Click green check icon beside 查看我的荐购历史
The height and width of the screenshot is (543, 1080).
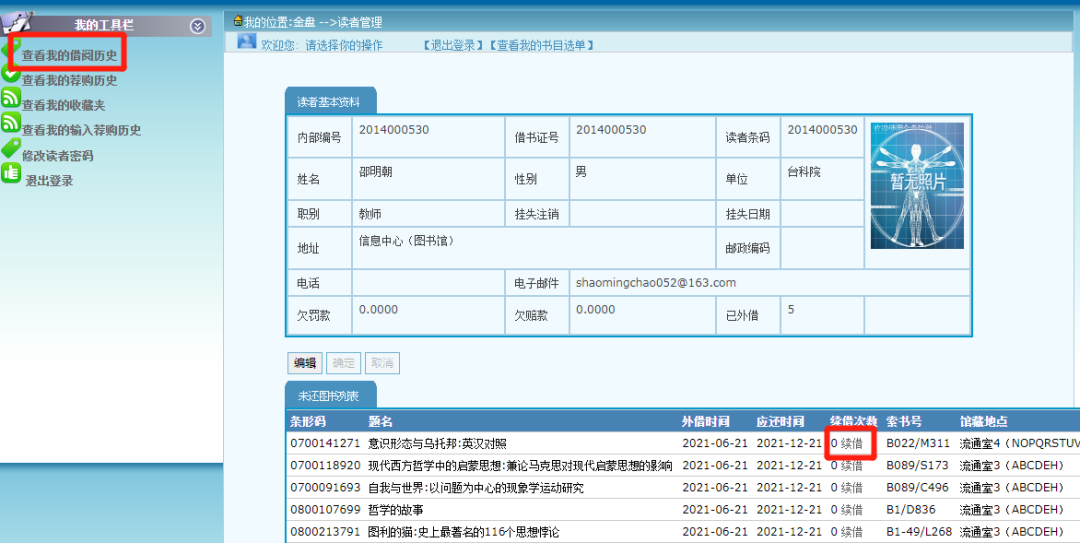click(10, 72)
